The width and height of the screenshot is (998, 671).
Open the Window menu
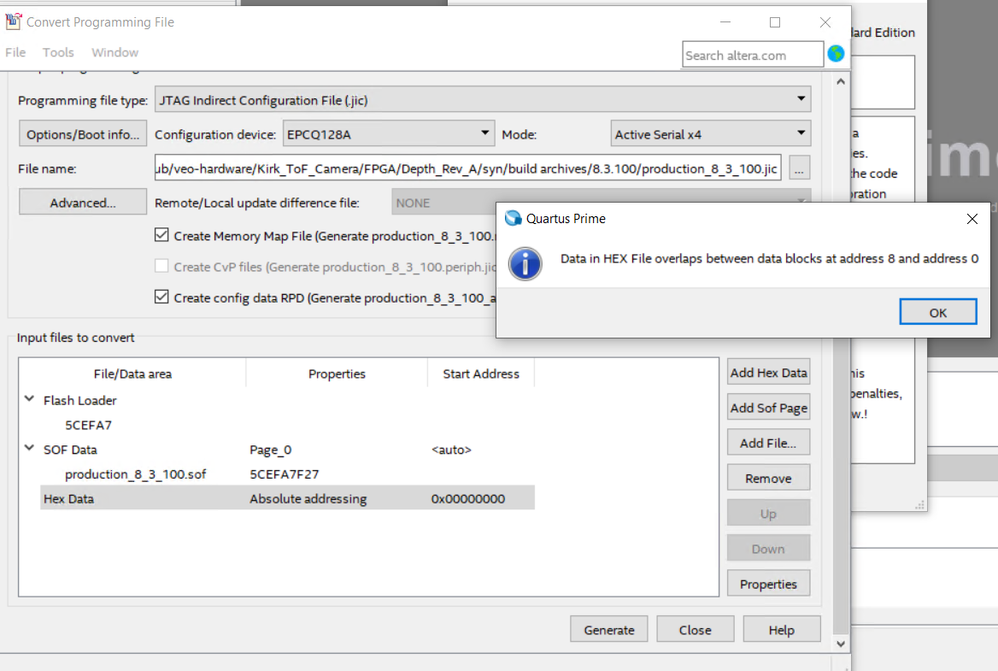[x=115, y=52]
